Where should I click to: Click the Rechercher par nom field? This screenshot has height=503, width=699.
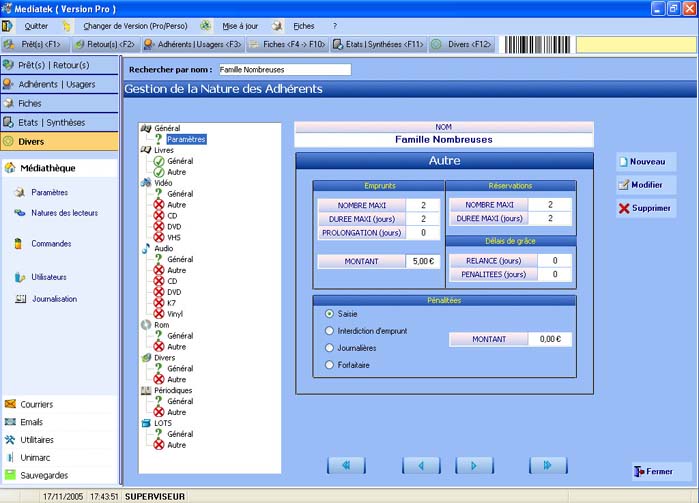click(285, 70)
